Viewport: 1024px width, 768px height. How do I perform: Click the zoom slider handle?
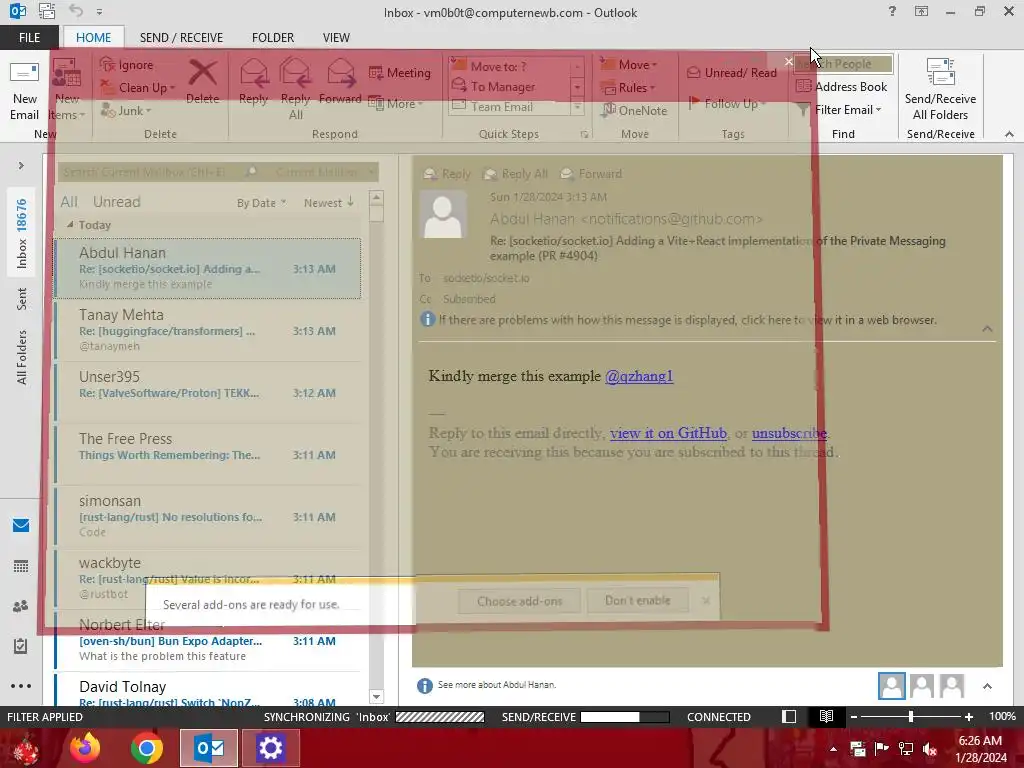910,716
